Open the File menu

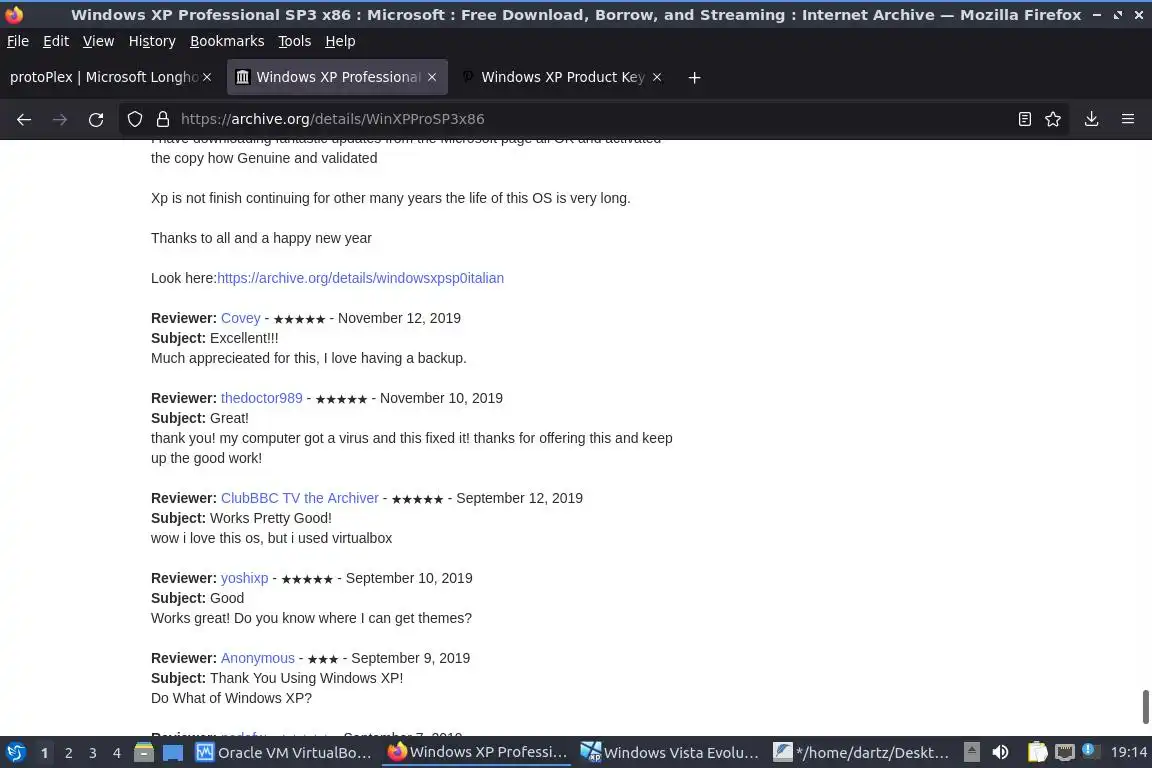[18, 41]
